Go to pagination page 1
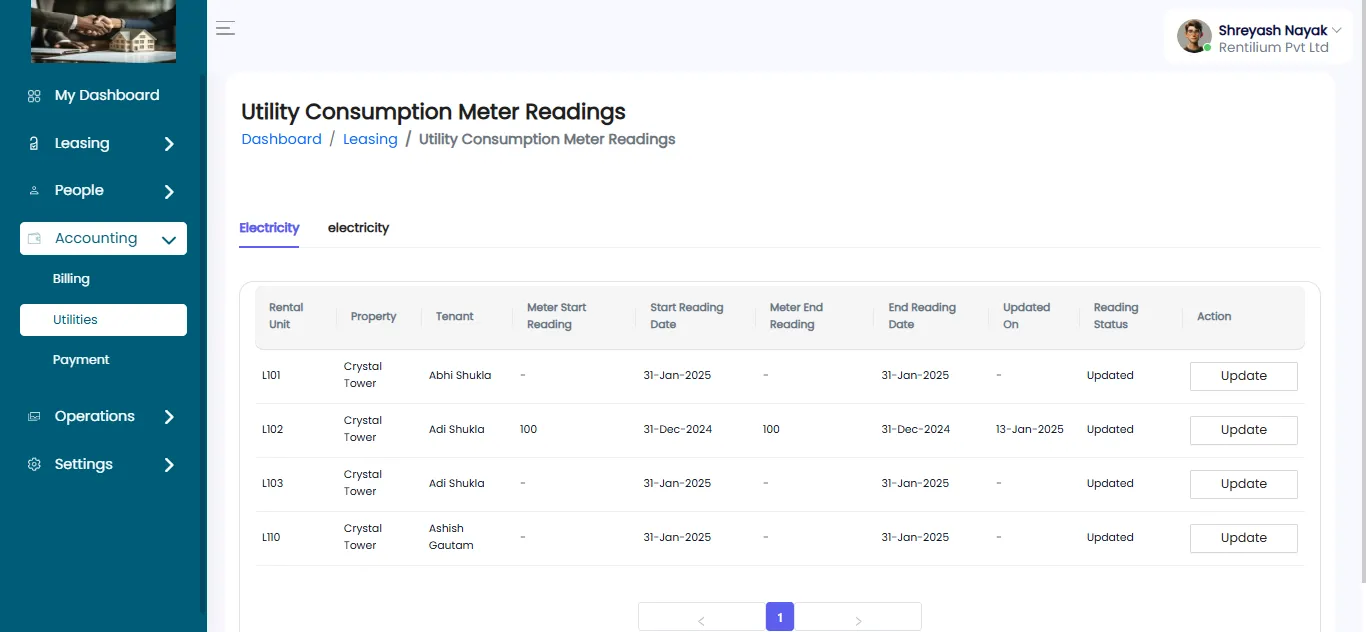The height and width of the screenshot is (632, 1366). (780, 617)
